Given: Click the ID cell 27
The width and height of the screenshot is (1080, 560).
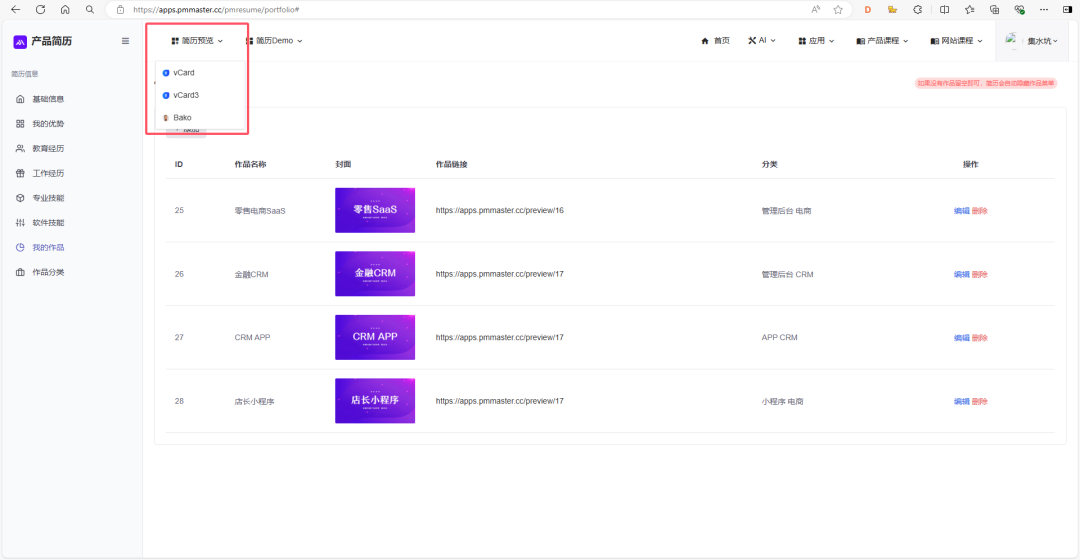Looking at the screenshot, I should [x=179, y=338].
